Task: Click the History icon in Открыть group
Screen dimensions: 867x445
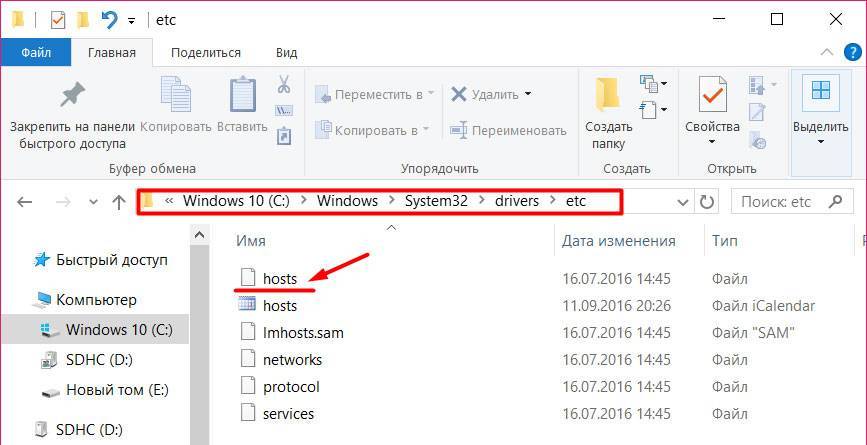Action: click(x=757, y=139)
